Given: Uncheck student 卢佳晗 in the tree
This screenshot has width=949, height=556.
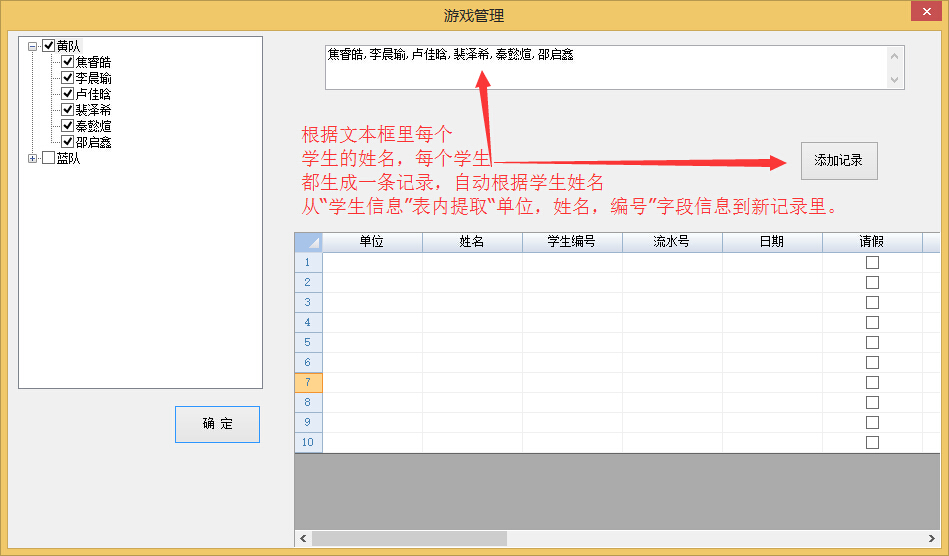Looking at the screenshot, I should pos(68,94).
